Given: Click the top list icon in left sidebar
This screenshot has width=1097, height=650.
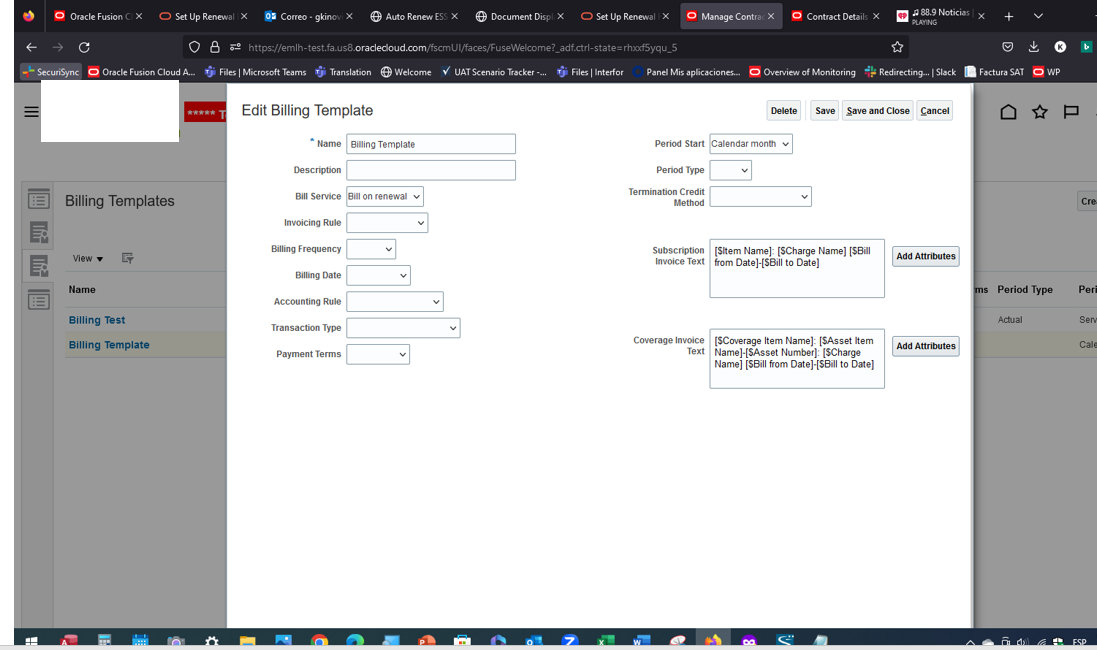Looking at the screenshot, I should click(38, 199).
